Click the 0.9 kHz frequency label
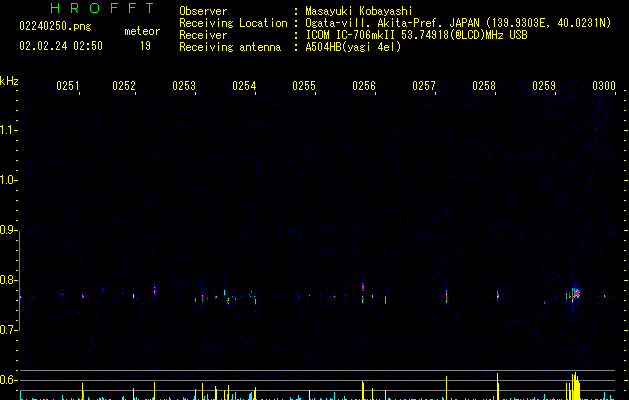This screenshot has height=400, width=629. tap(8, 230)
